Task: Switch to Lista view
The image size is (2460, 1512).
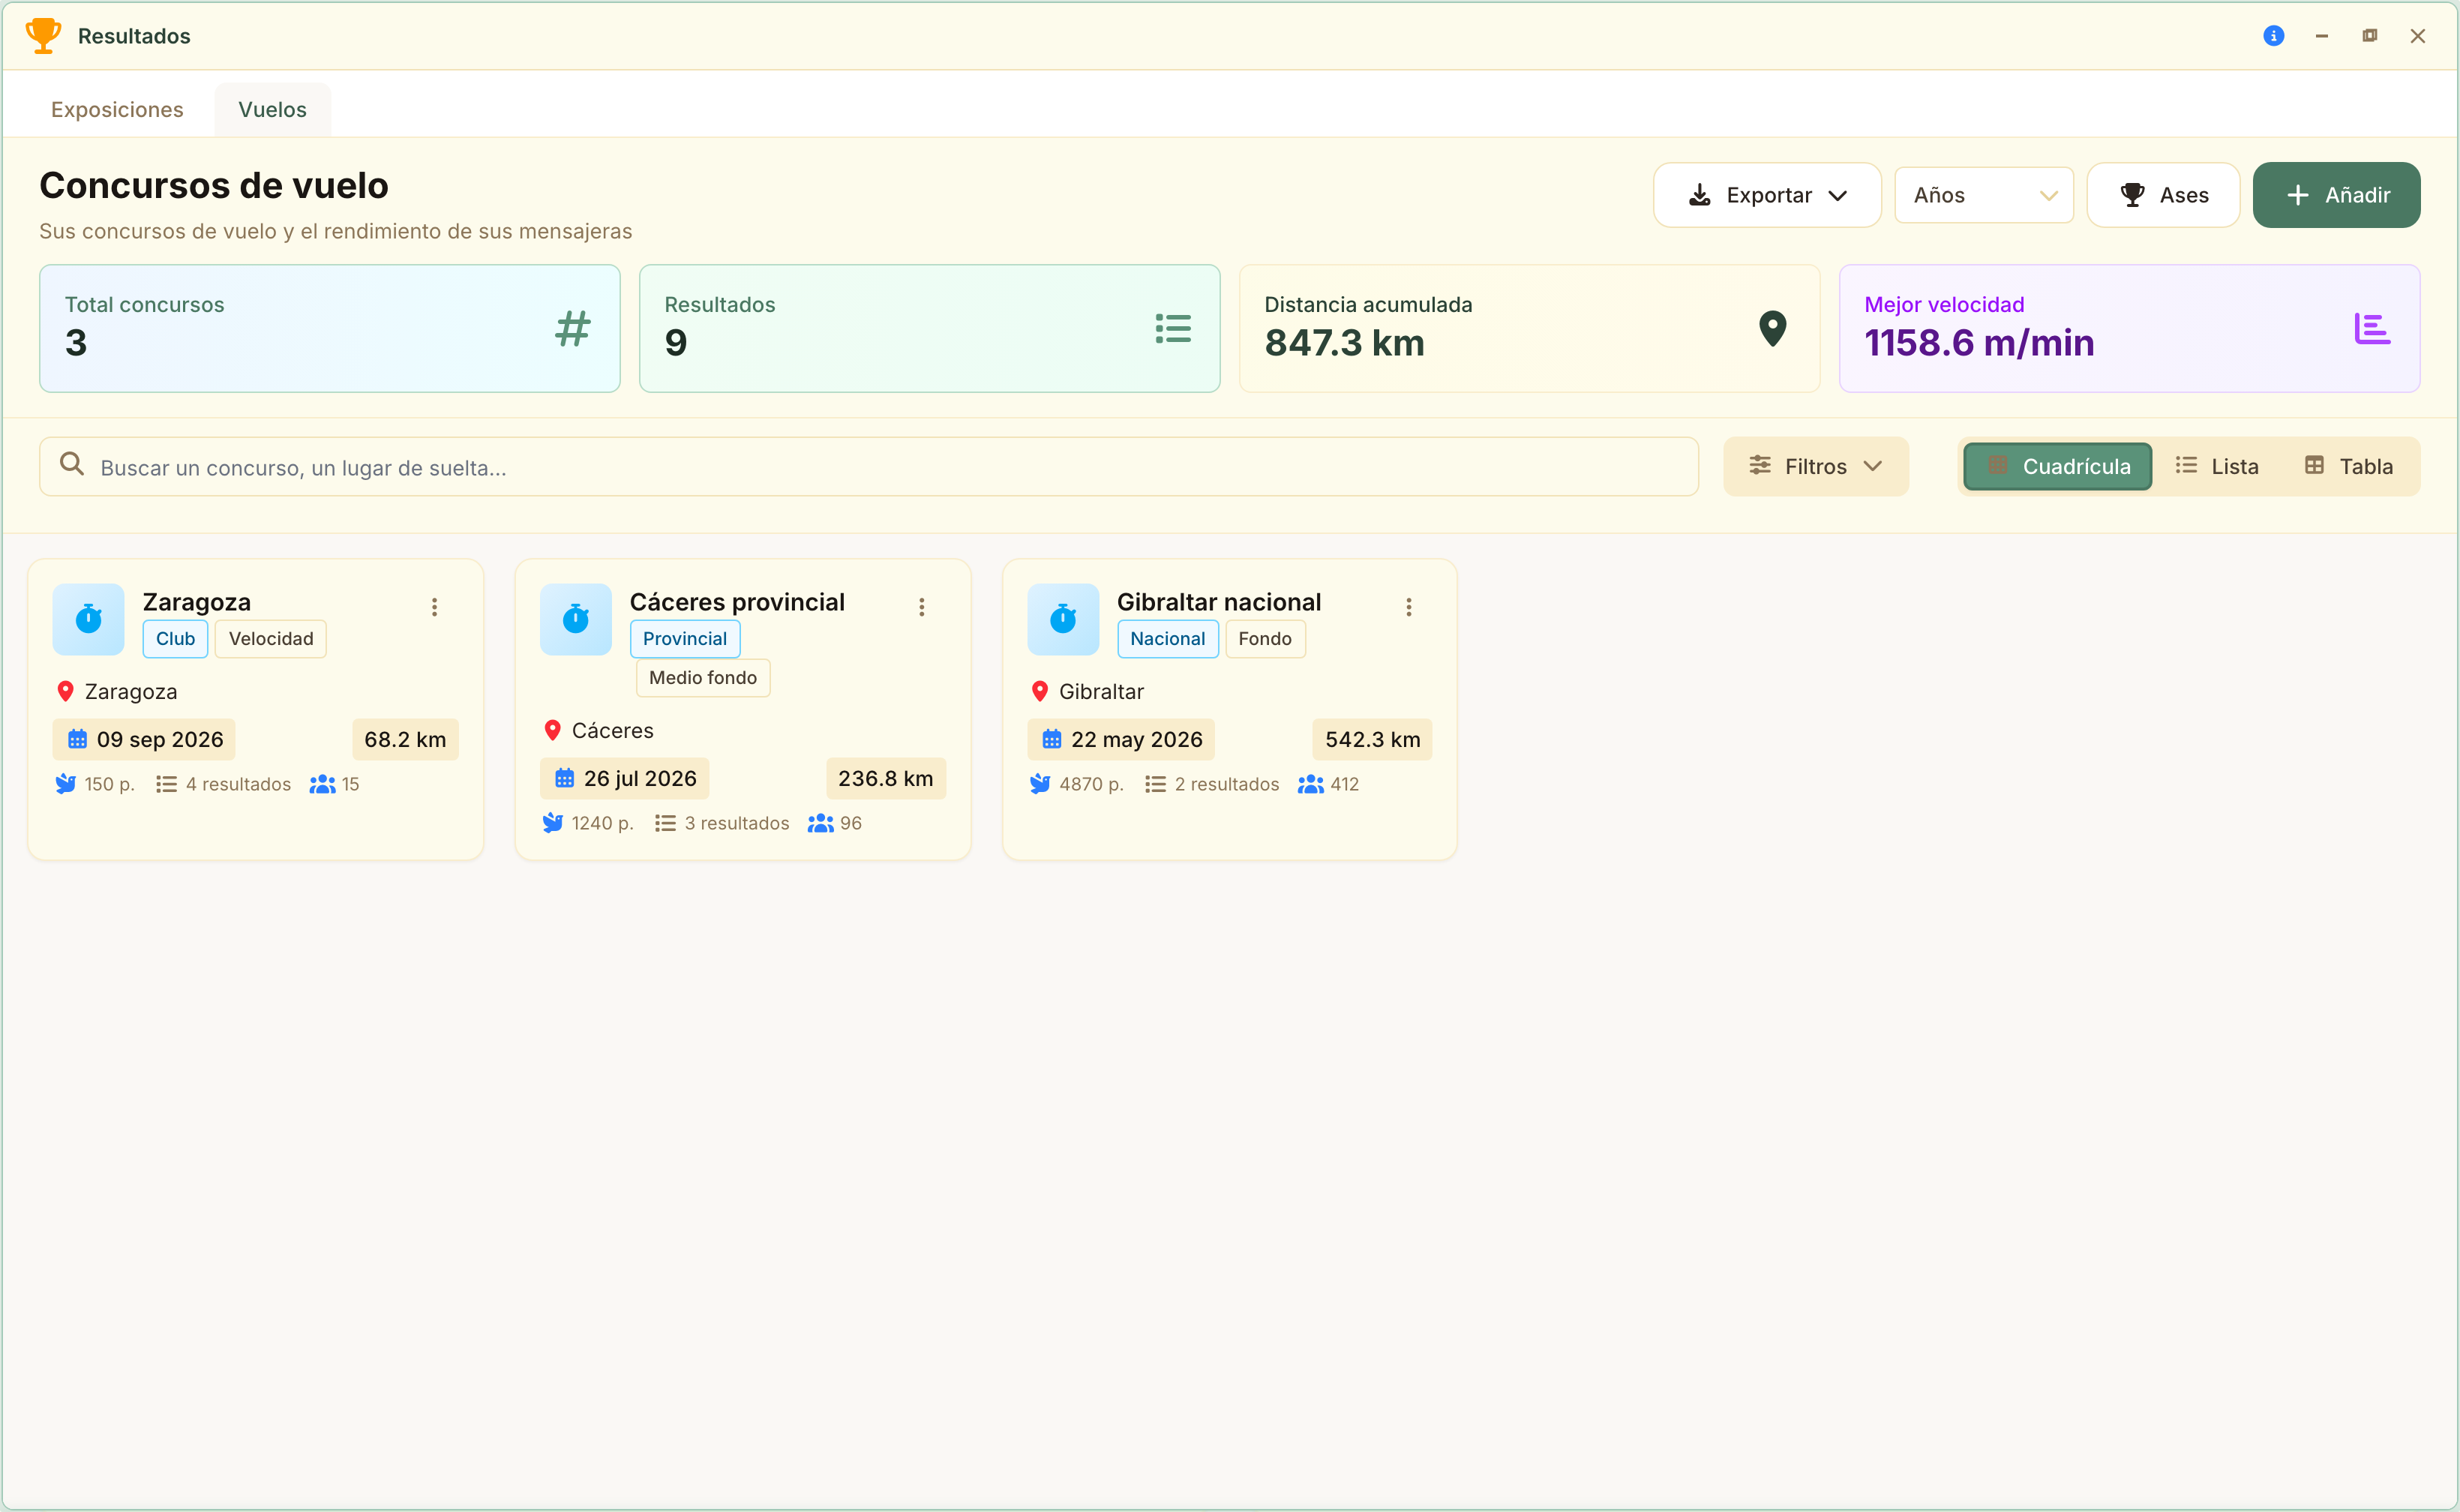Action: pos(2217,466)
